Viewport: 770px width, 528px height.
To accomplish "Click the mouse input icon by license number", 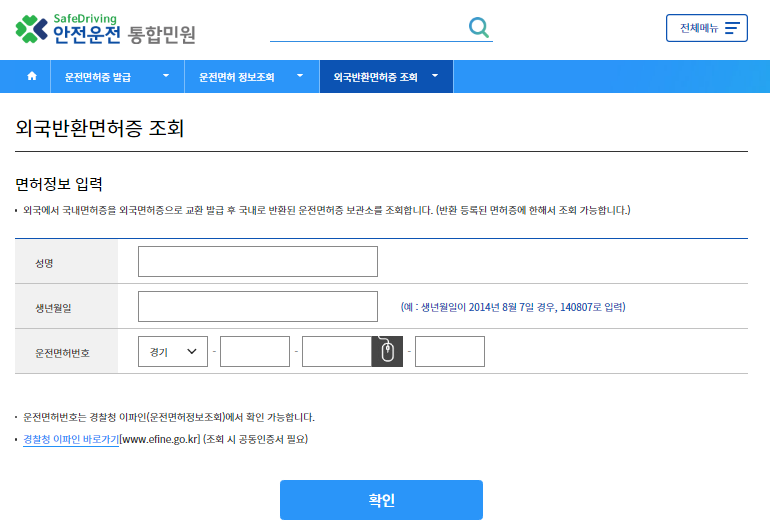I will click(388, 352).
